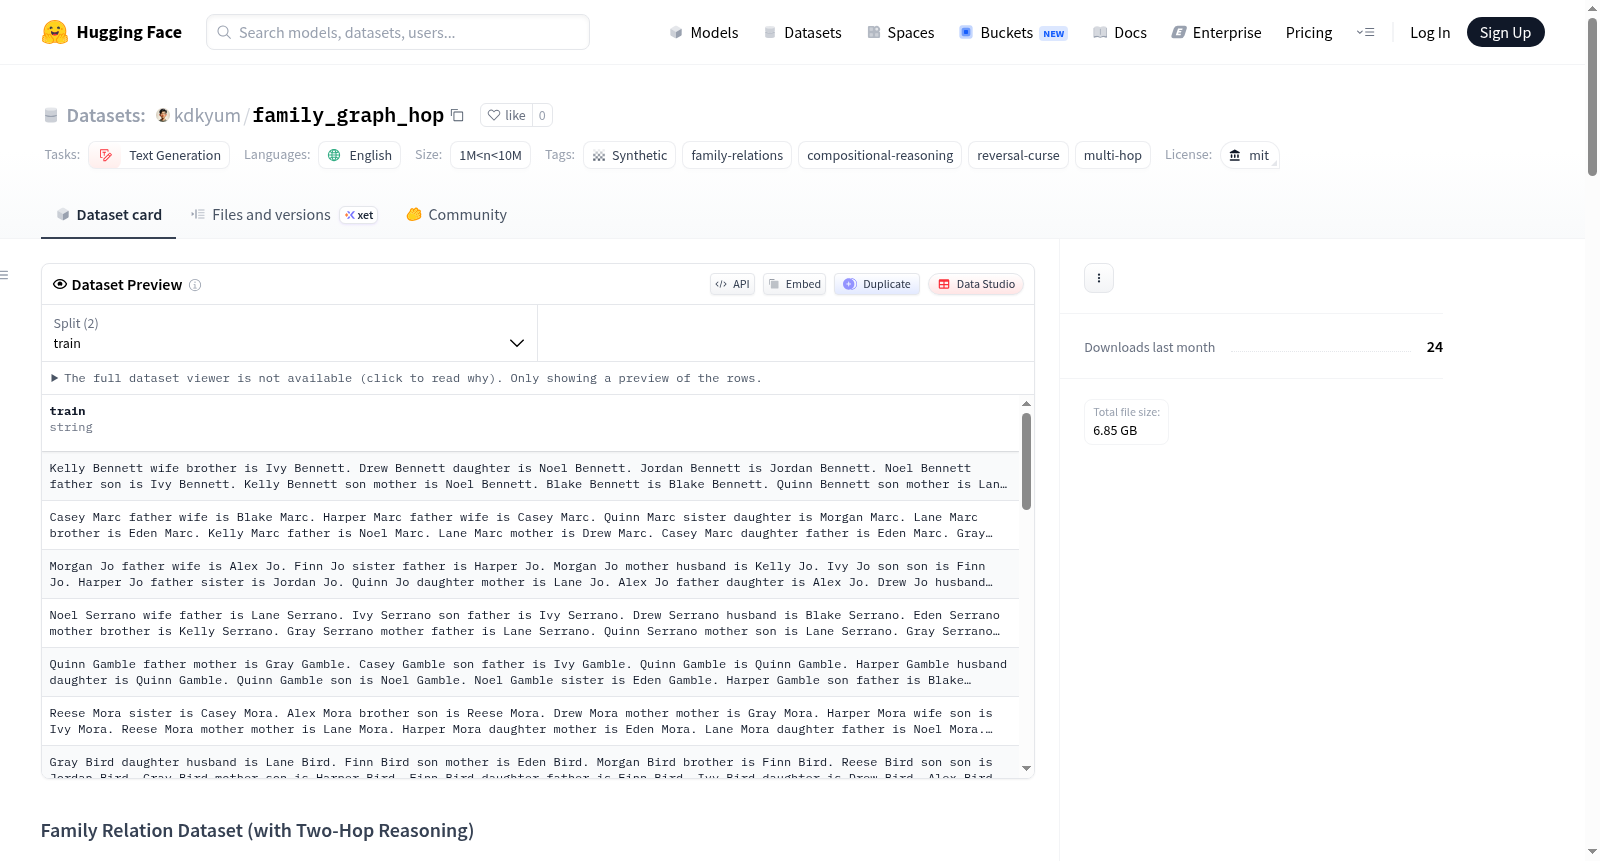Click the row starting with Quinn Gamble

click(x=530, y=672)
